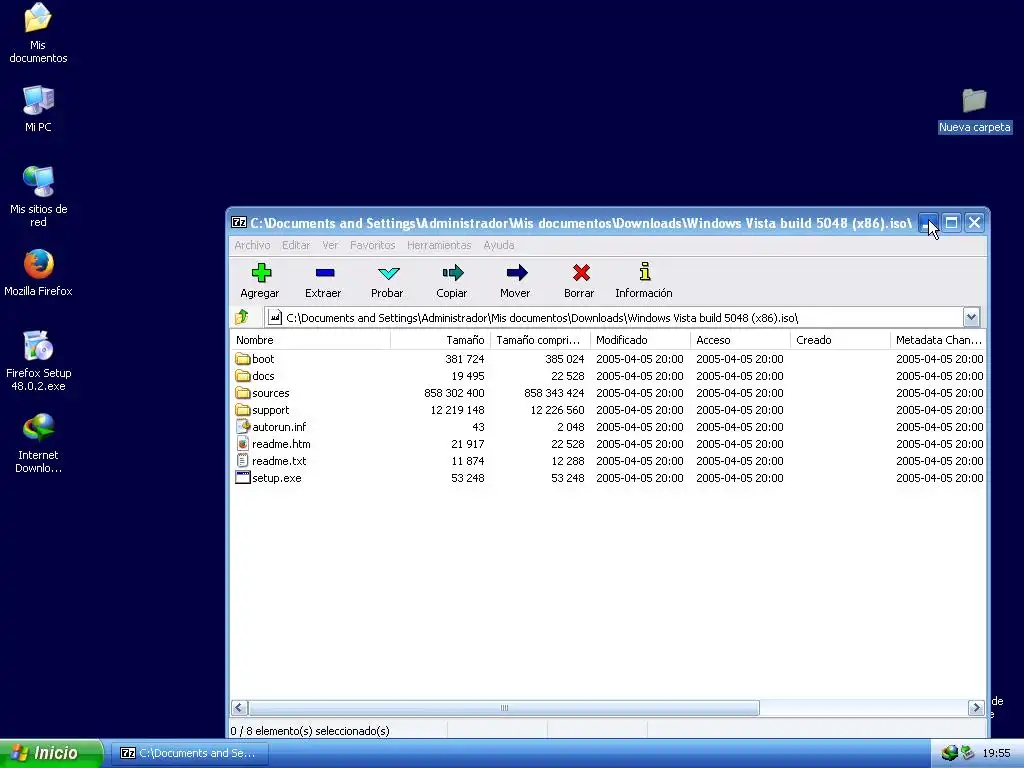The height and width of the screenshot is (768, 1024).
Task: Sort by Tamaño comprimido column header
Action: click(540, 340)
